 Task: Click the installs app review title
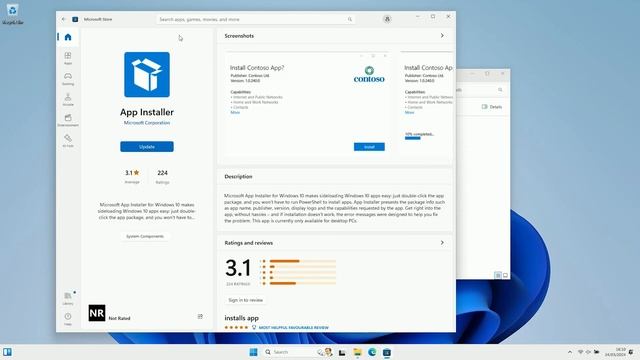(x=241, y=318)
